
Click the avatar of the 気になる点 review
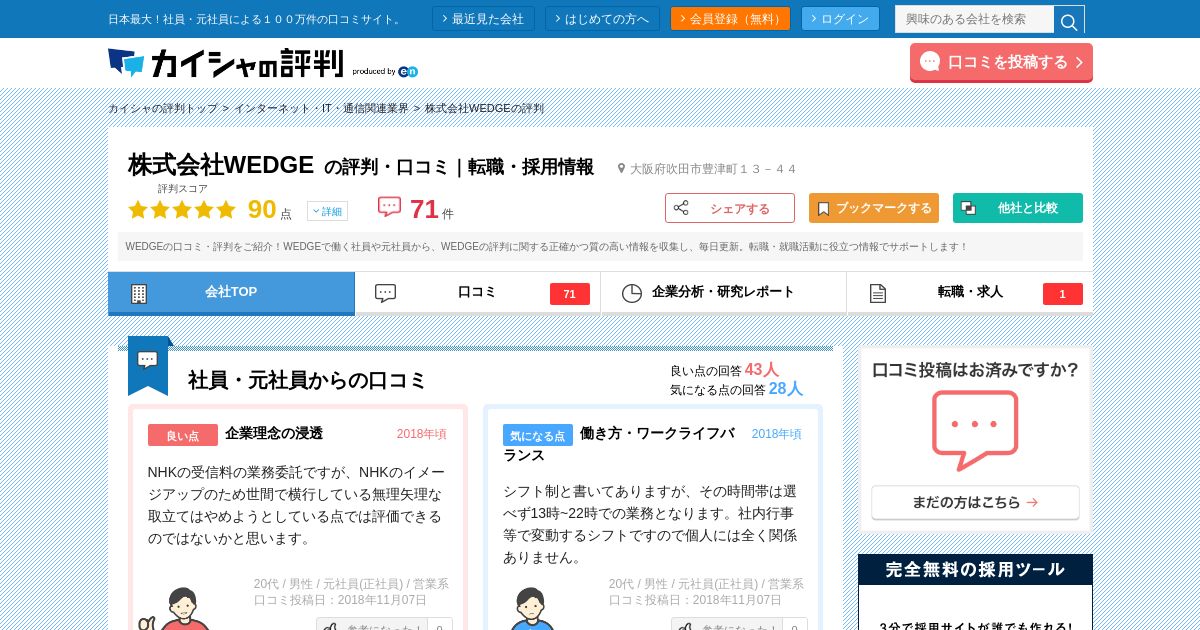531,608
